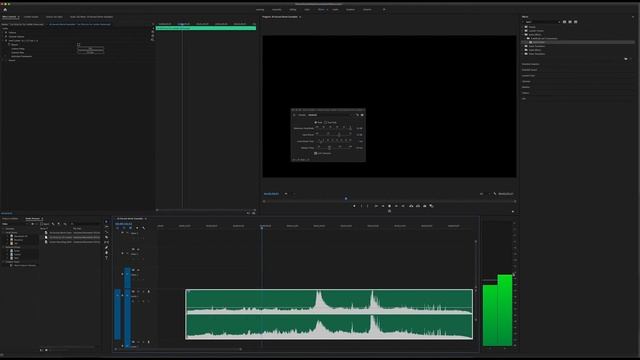Open the Program monitor Button Editor plus
This screenshot has height=360, width=640.
coord(513,211)
